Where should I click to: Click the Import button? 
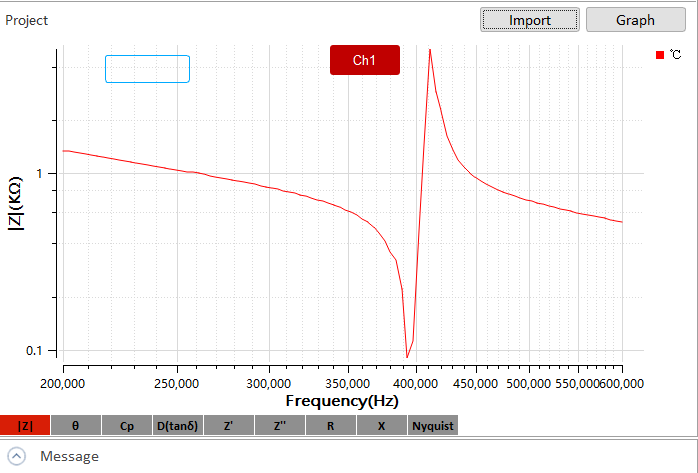[x=530, y=20]
